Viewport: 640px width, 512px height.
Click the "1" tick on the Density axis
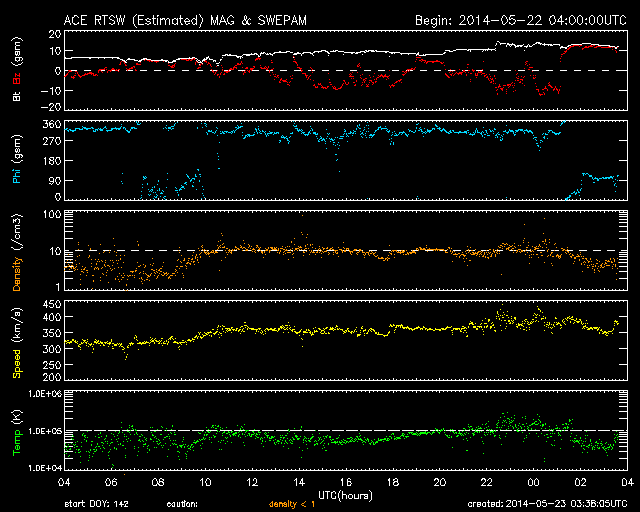click(x=58, y=287)
